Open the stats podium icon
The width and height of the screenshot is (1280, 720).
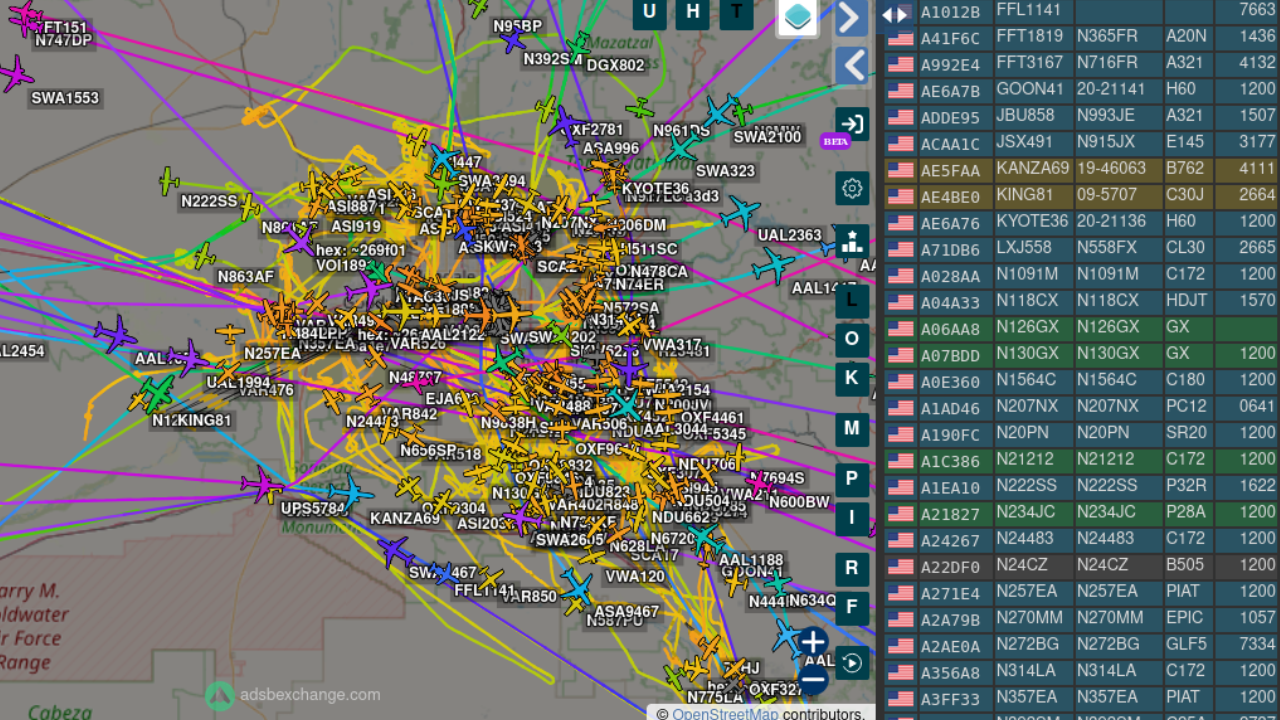[852, 241]
